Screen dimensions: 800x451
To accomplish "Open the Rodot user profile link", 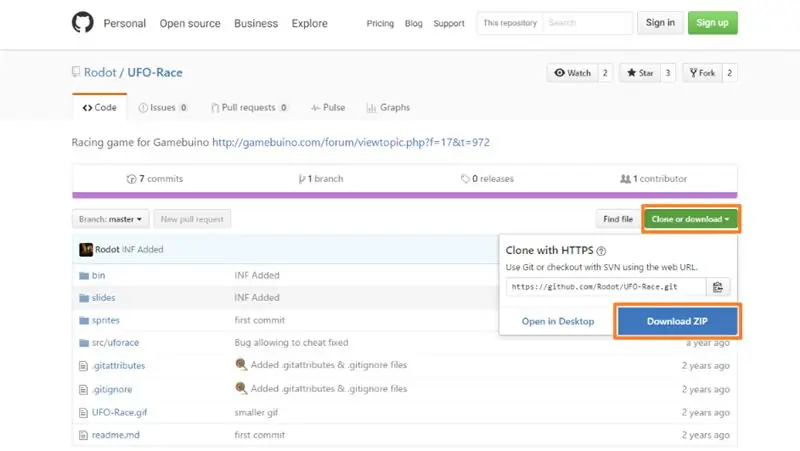I will (100, 72).
